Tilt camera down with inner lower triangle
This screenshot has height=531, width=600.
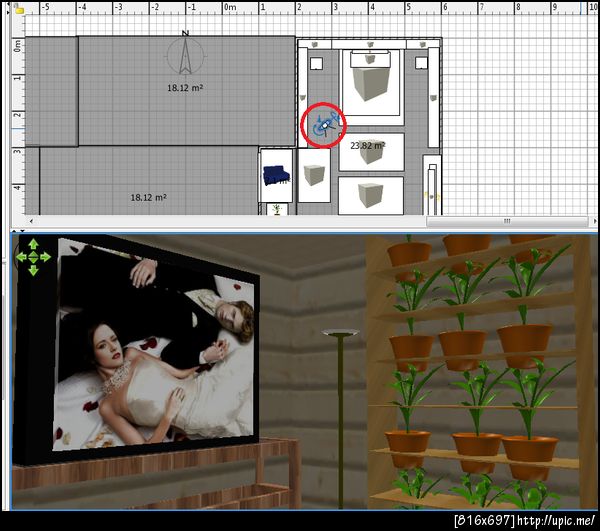point(33,261)
